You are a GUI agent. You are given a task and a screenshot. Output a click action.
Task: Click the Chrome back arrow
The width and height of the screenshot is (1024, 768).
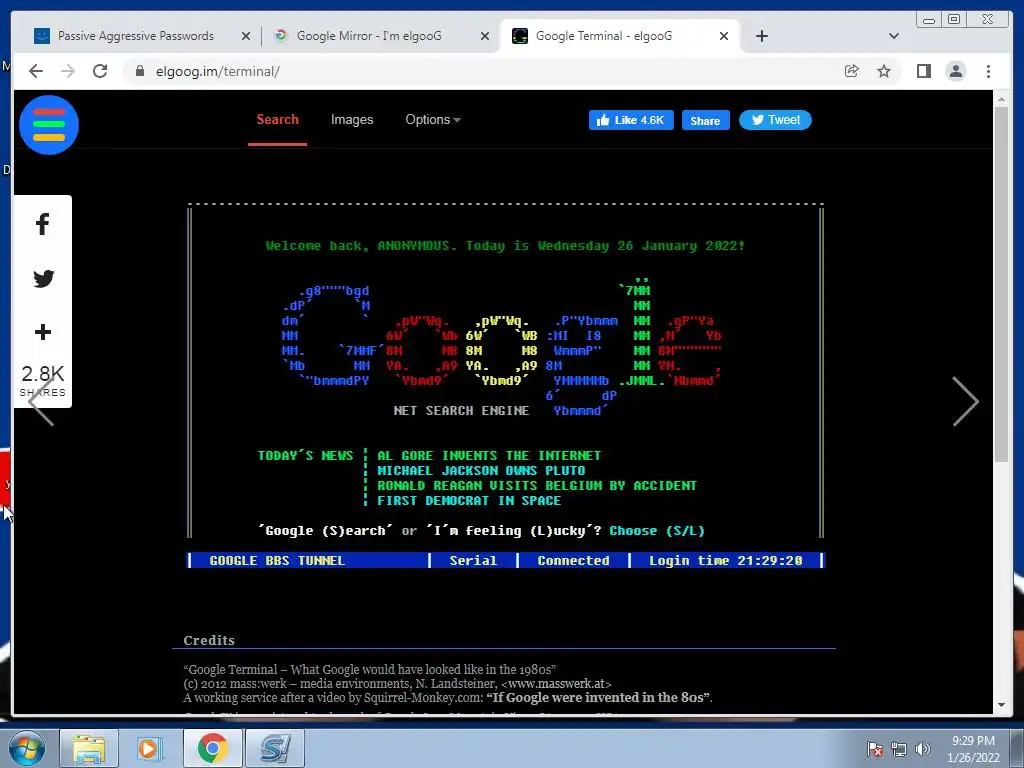click(x=35, y=71)
